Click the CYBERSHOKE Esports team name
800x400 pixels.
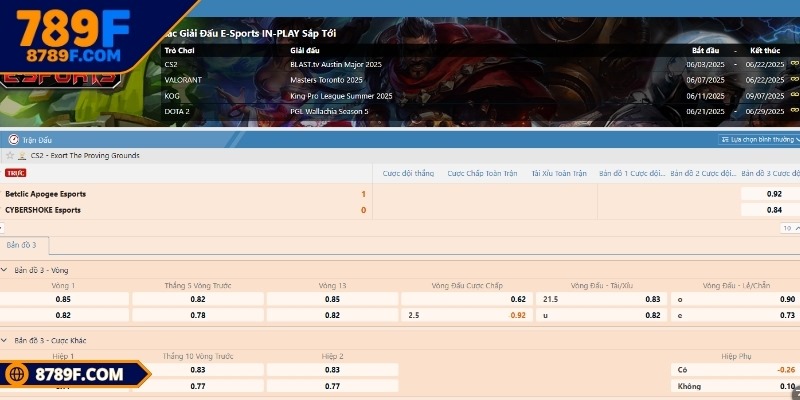pos(43,210)
